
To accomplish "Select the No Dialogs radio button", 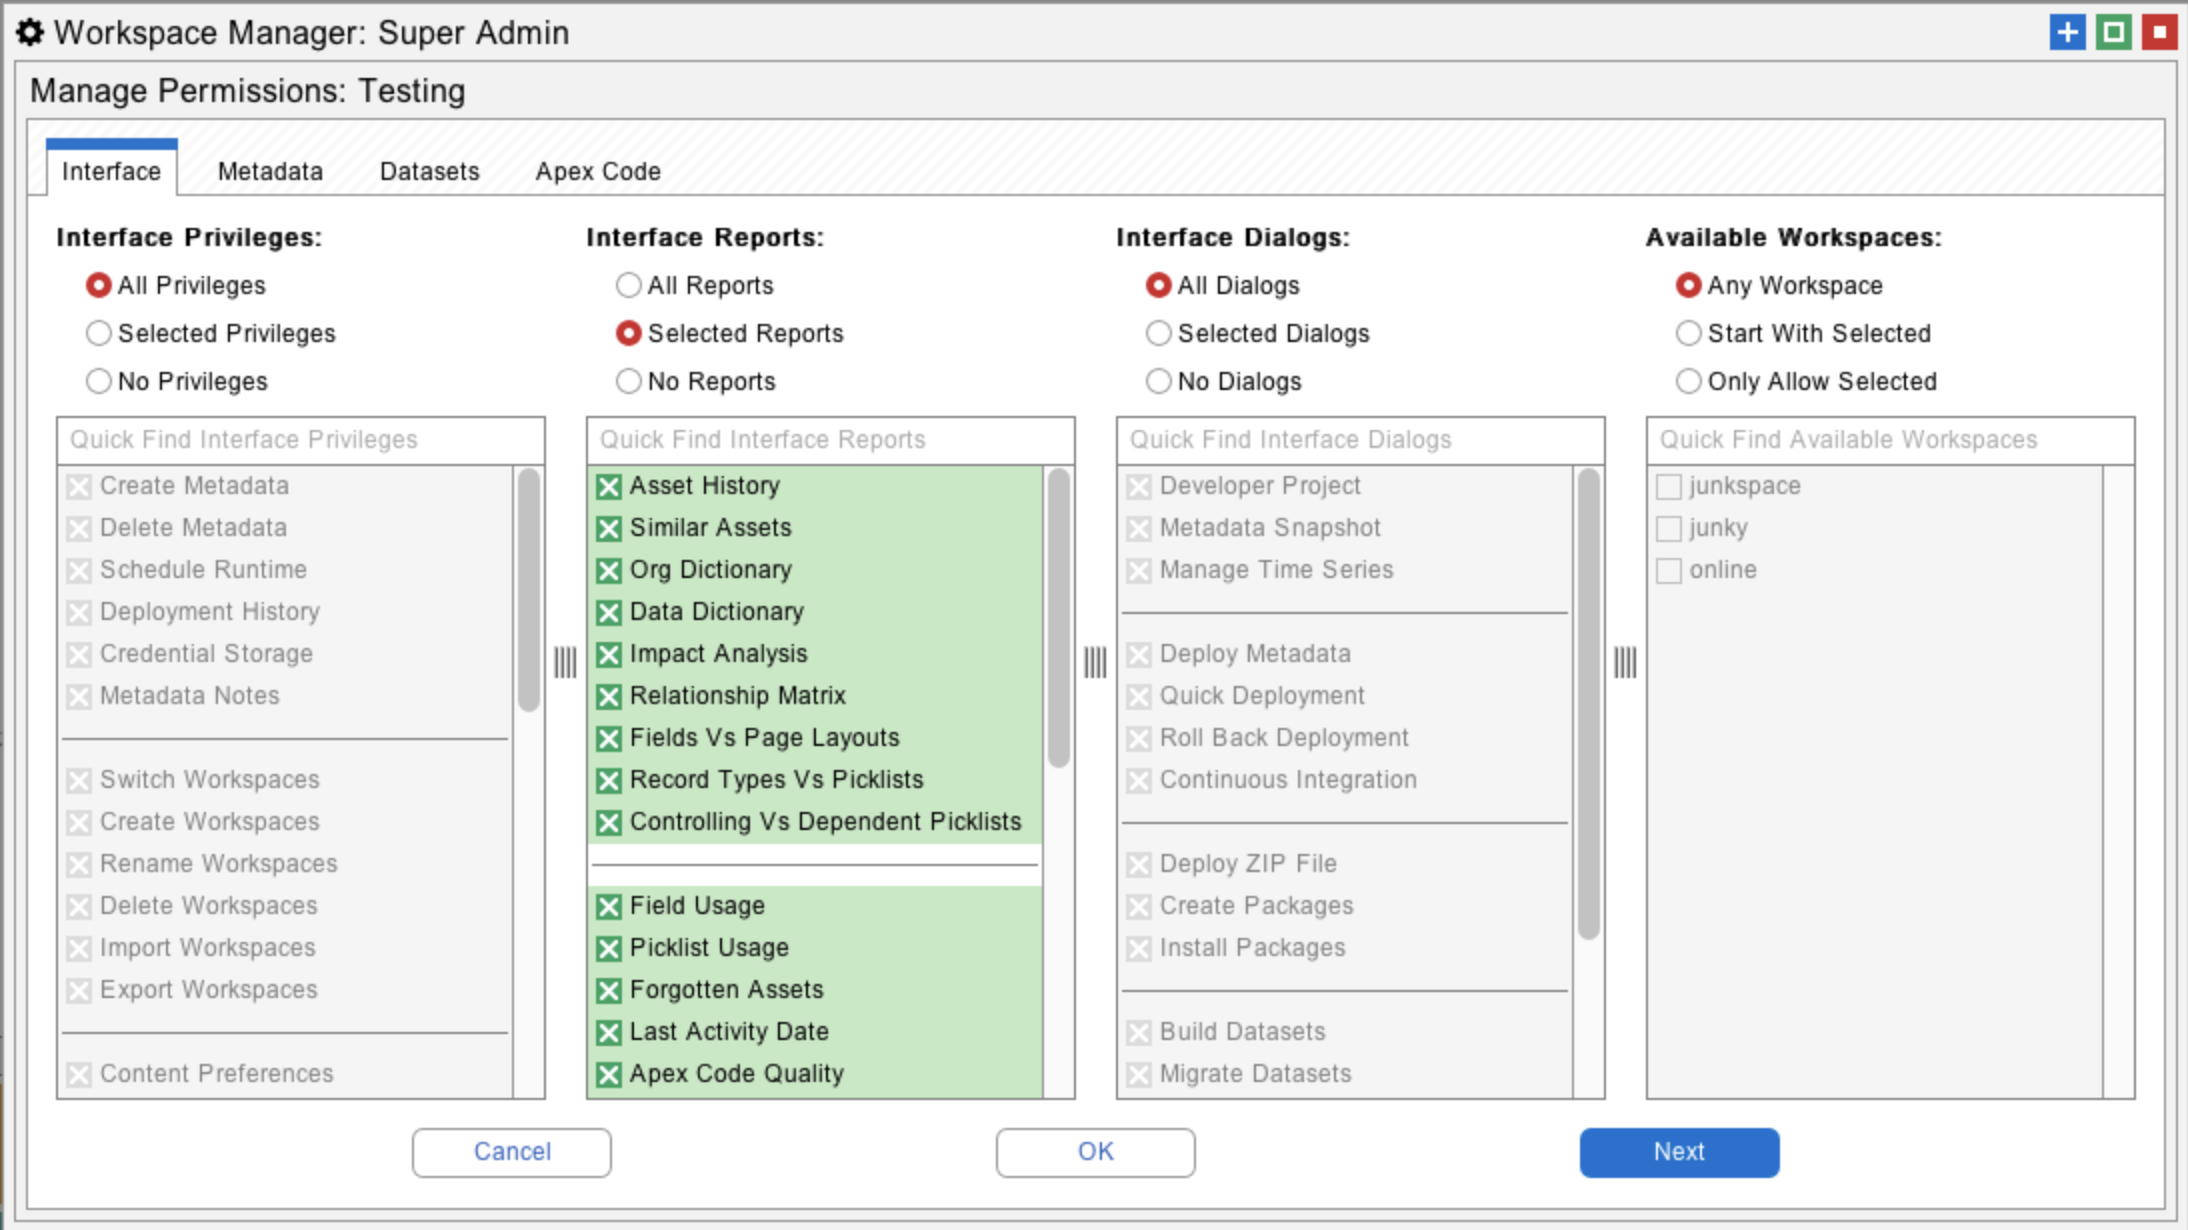I will [x=1158, y=382].
